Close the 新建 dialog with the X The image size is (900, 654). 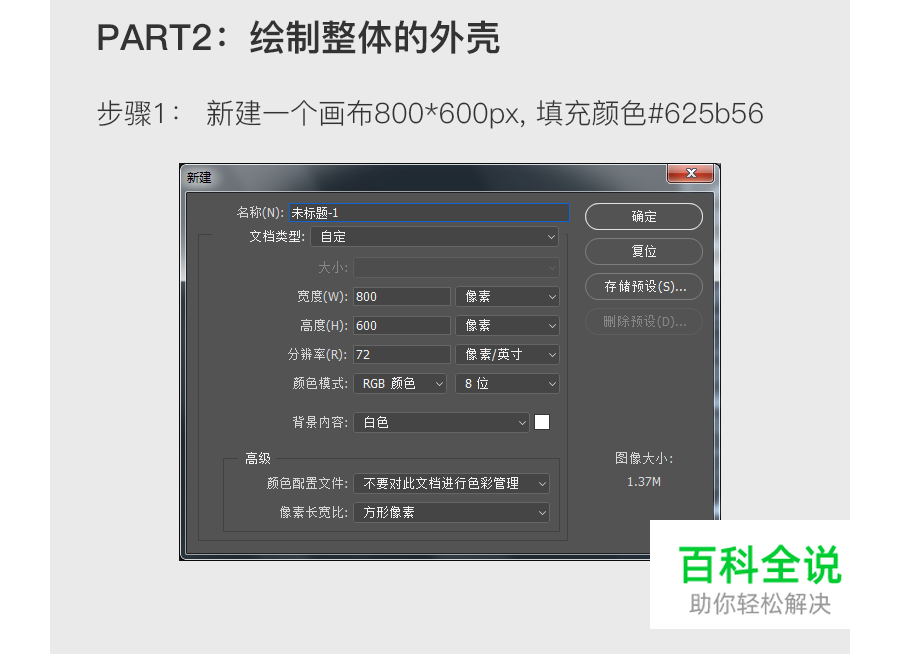click(x=690, y=173)
